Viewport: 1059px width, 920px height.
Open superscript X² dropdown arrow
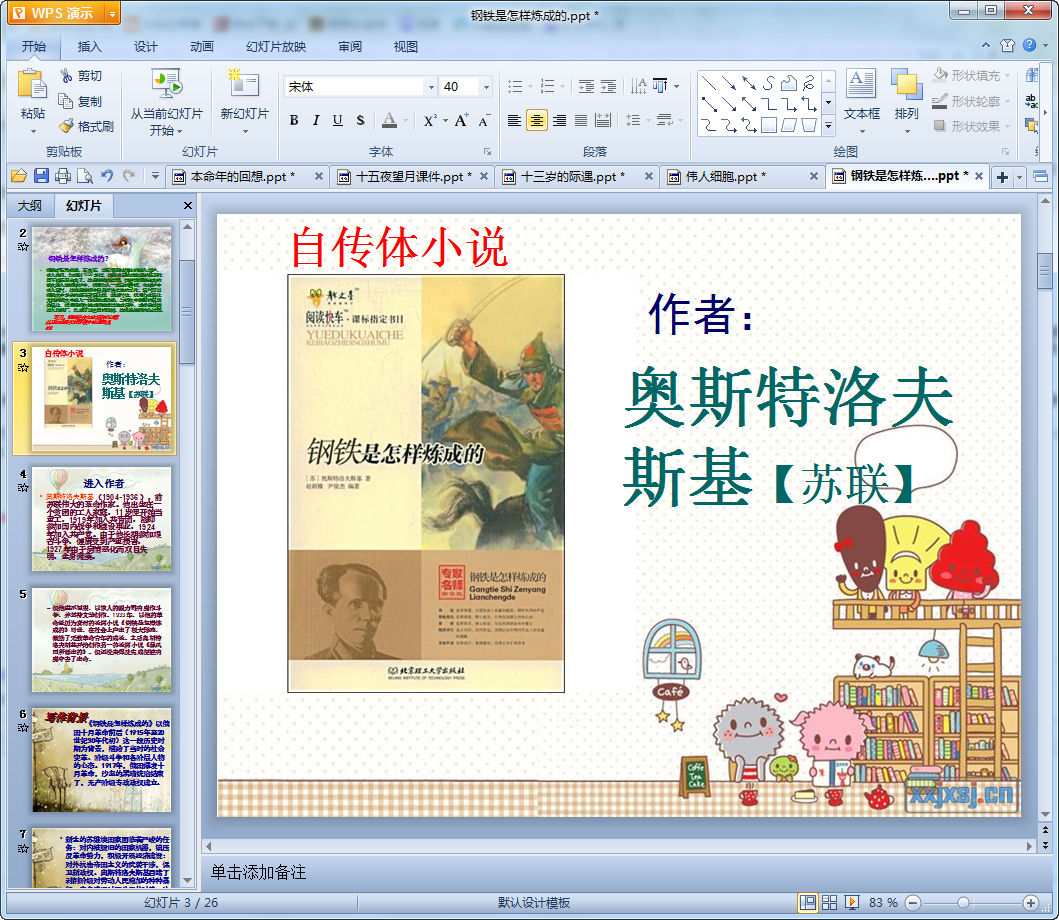click(445, 121)
